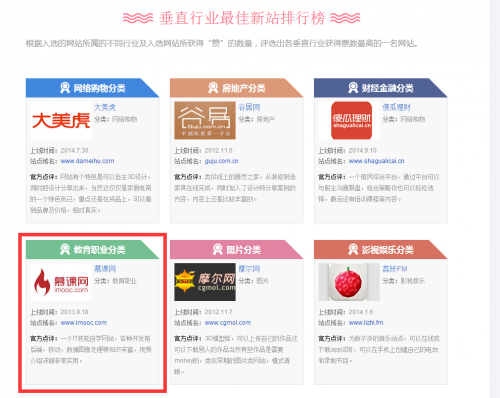
Task: Click launch date 2014.9.10 of 傻瓜理财
Action: pos(363,151)
